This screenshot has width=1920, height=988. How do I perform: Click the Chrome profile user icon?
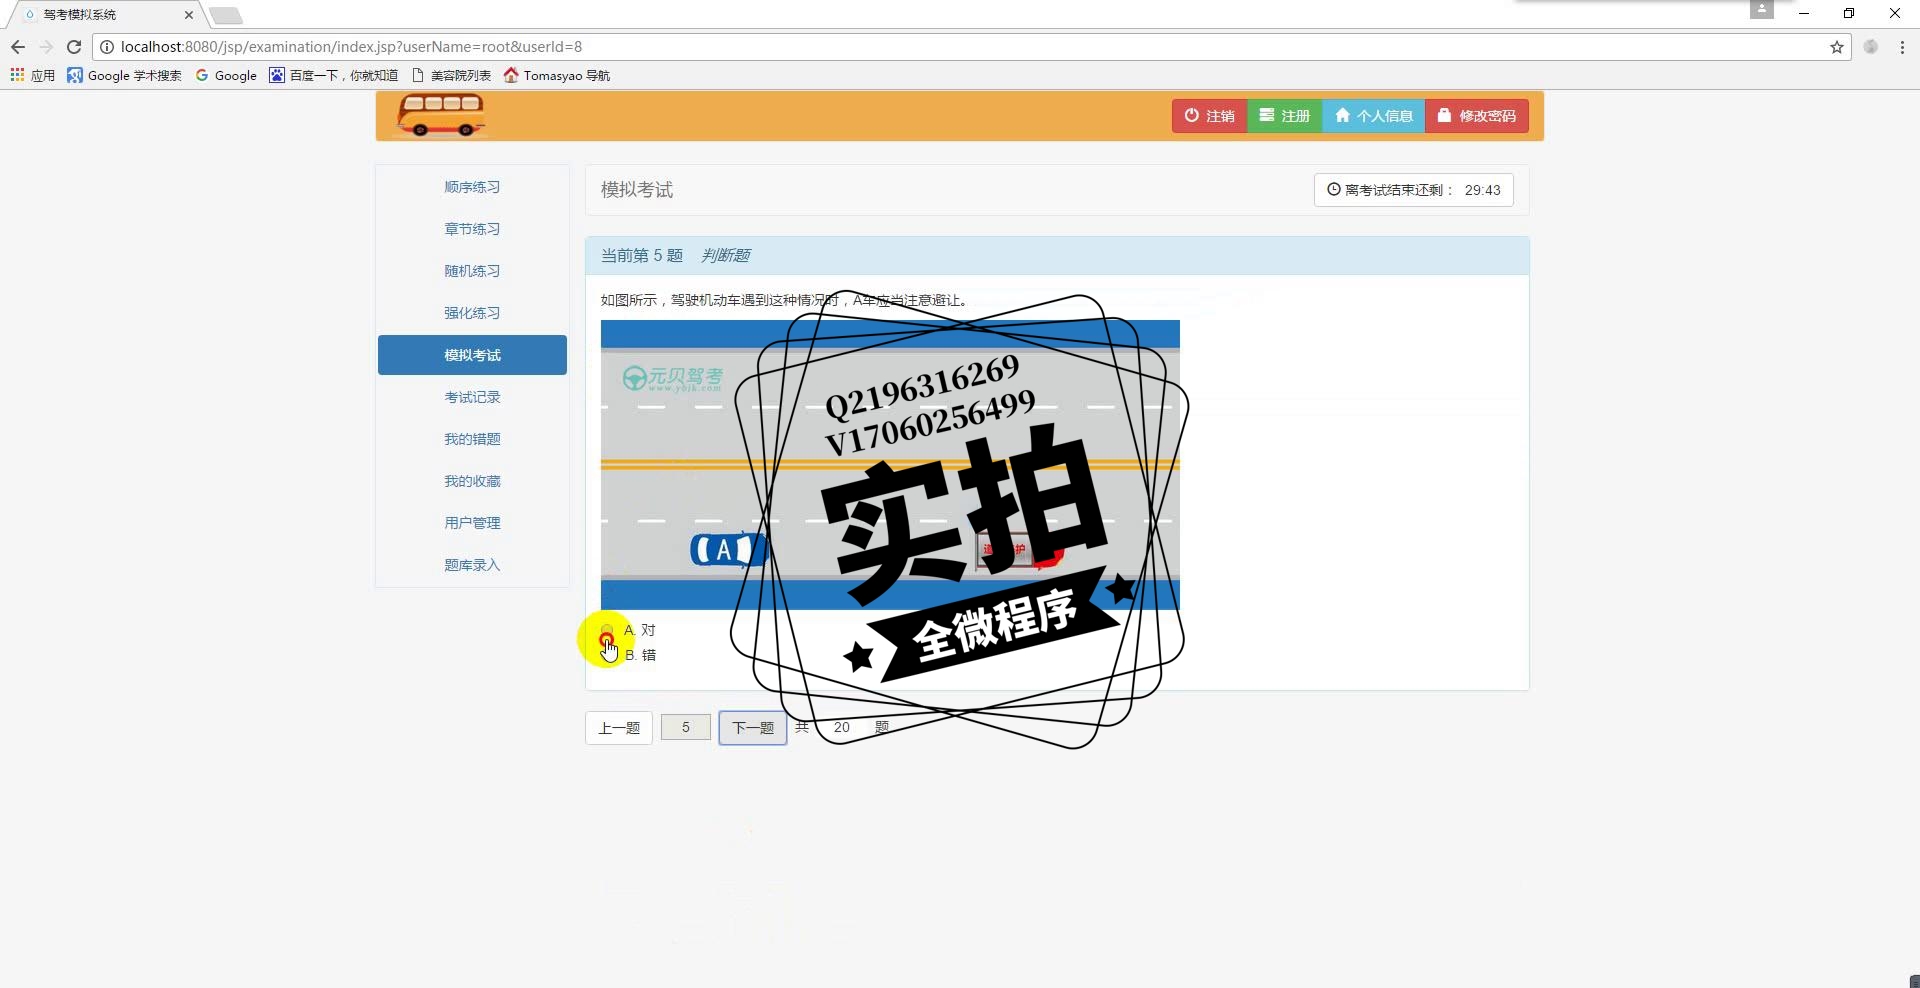tap(1762, 9)
